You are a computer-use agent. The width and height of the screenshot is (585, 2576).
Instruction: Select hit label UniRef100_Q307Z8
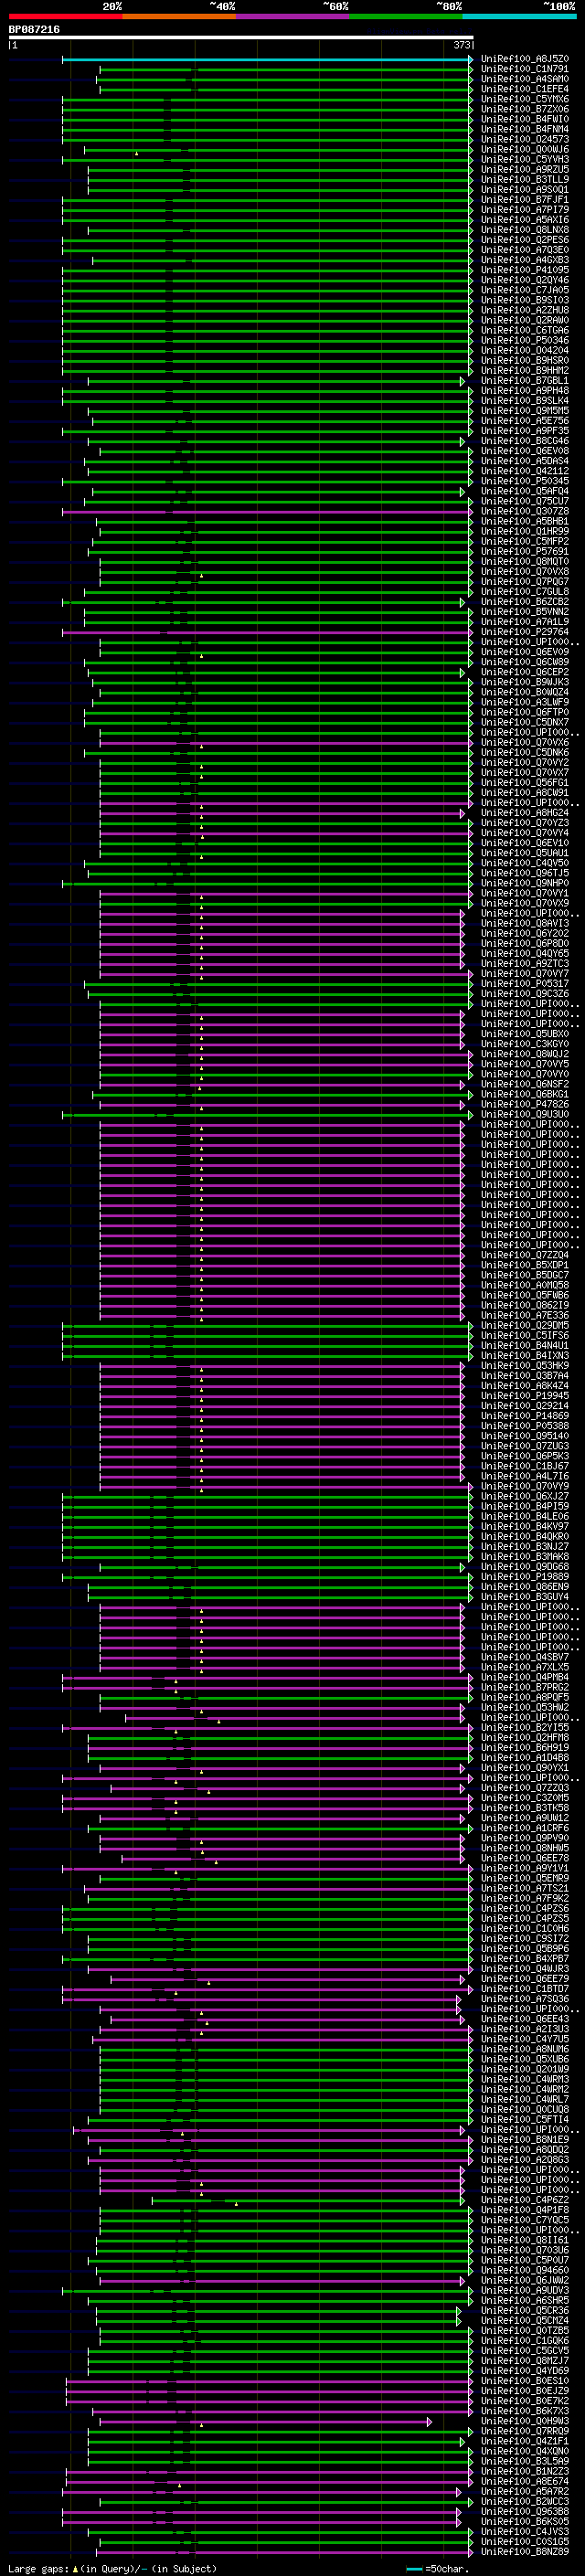[x=525, y=511]
